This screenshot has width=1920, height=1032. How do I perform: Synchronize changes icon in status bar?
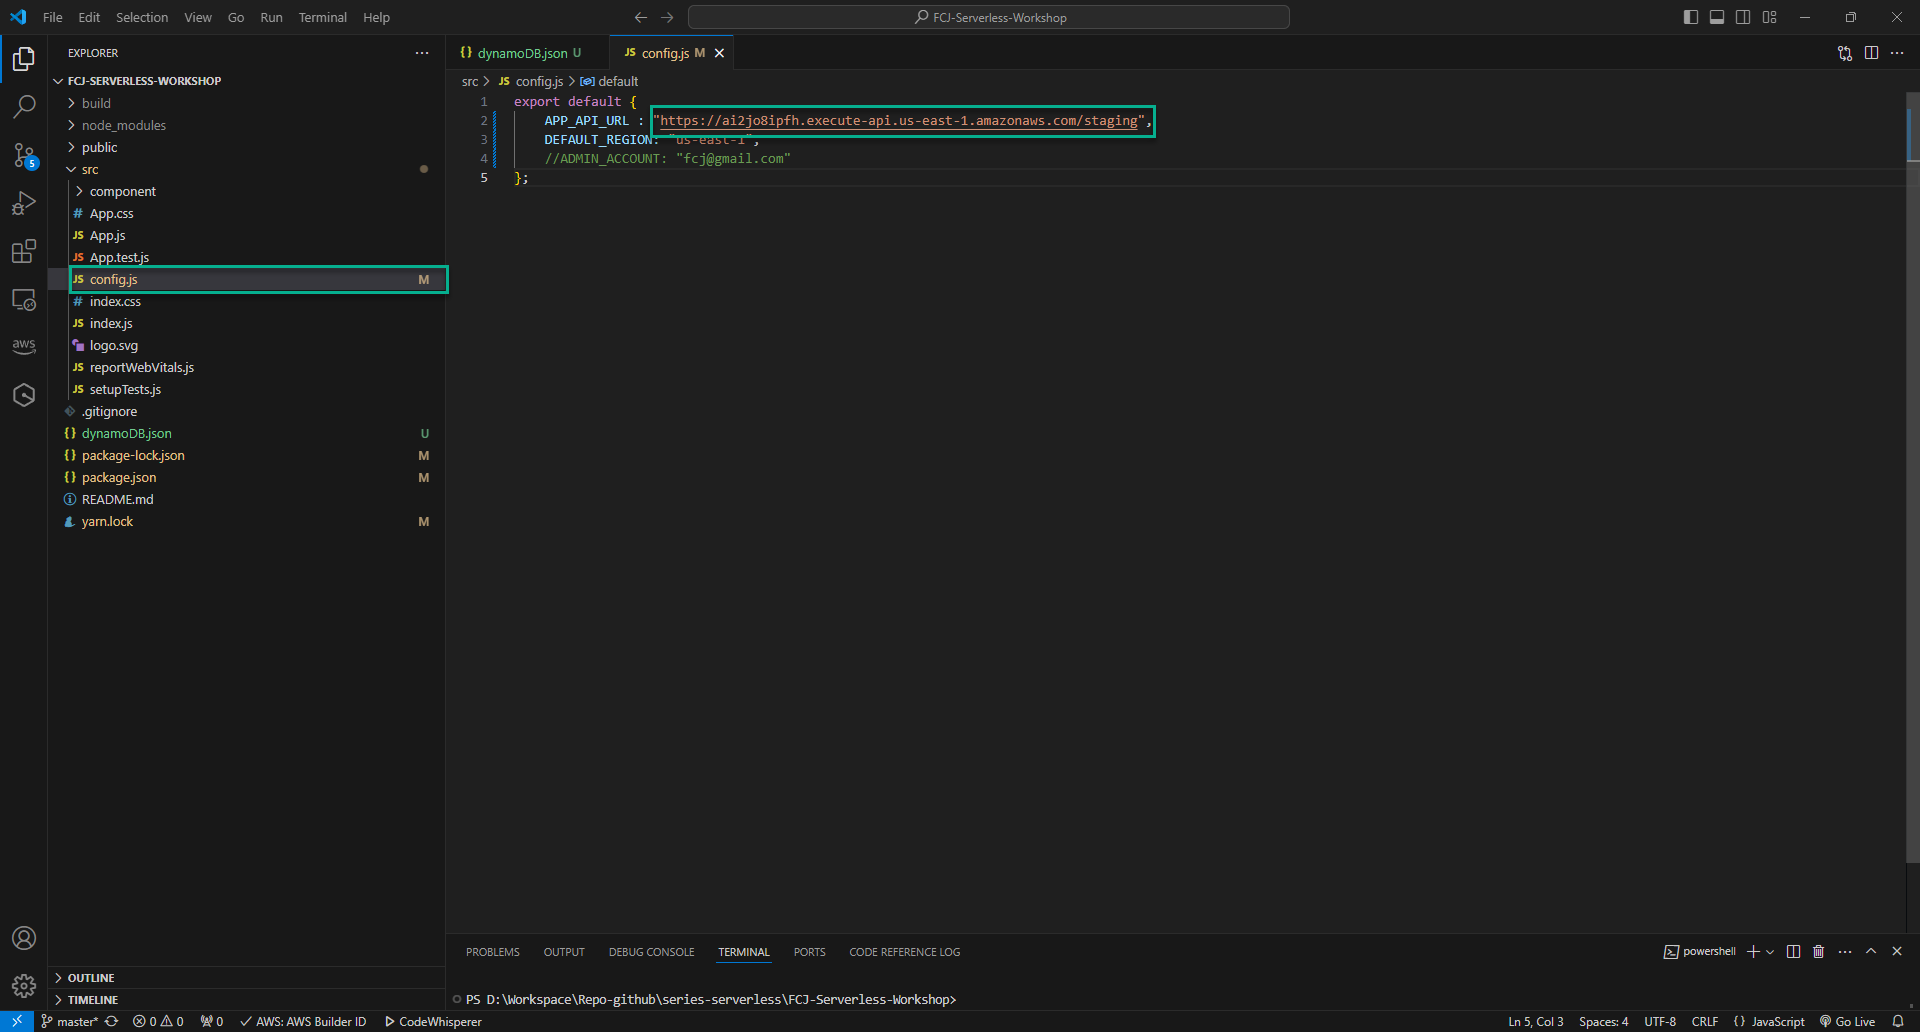(x=111, y=1021)
